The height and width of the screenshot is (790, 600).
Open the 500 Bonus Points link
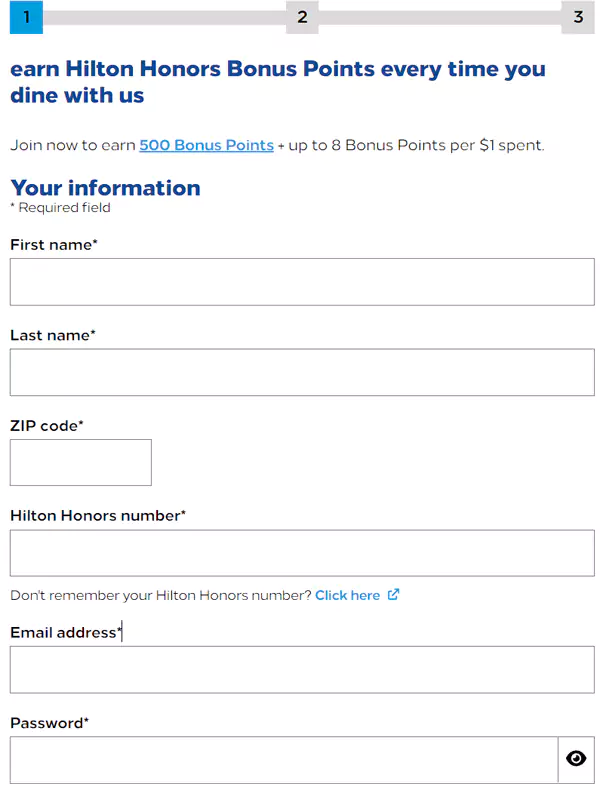(x=206, y=145)
